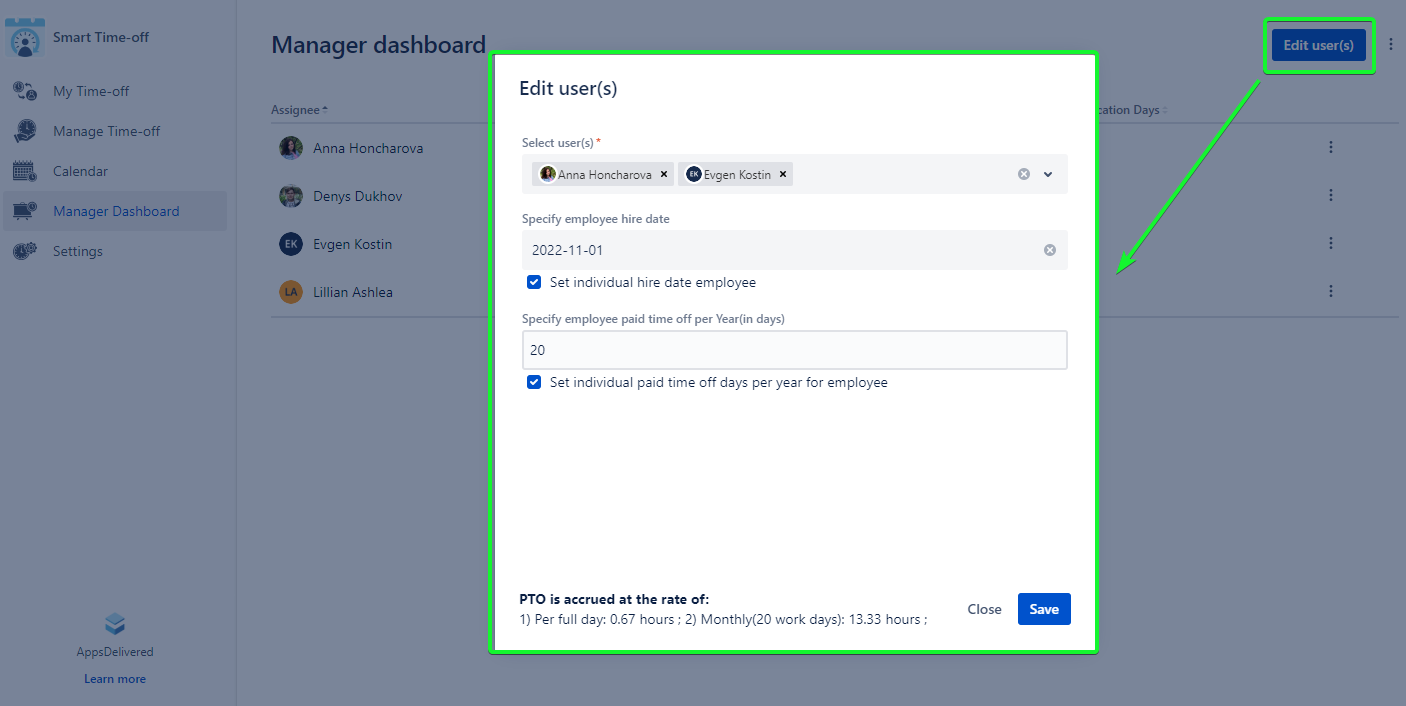Image resolution: width=1406 pixels, height=706 pixels.
Task: Click the Calendar icon in sidebar
Action: [x=25, y=171]
